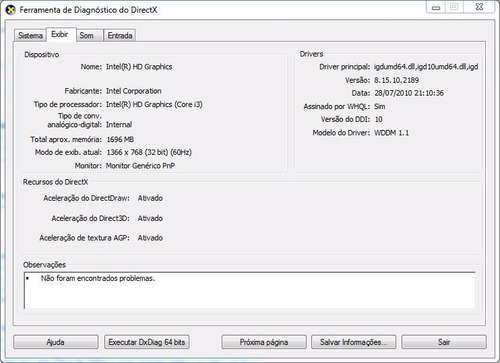Viewport: 500px width, 363px height.
Task: Click inside the Observações text box
Action: click(x=250, y=290)
